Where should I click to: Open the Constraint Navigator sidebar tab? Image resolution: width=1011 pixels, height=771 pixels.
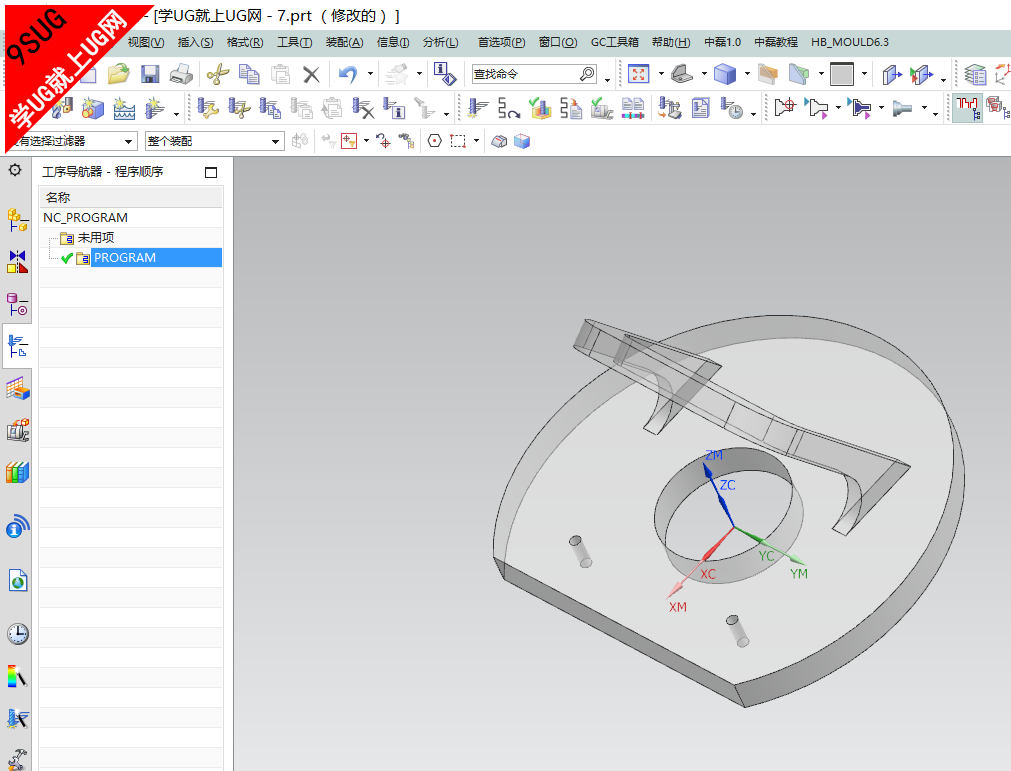click(17, 262)
